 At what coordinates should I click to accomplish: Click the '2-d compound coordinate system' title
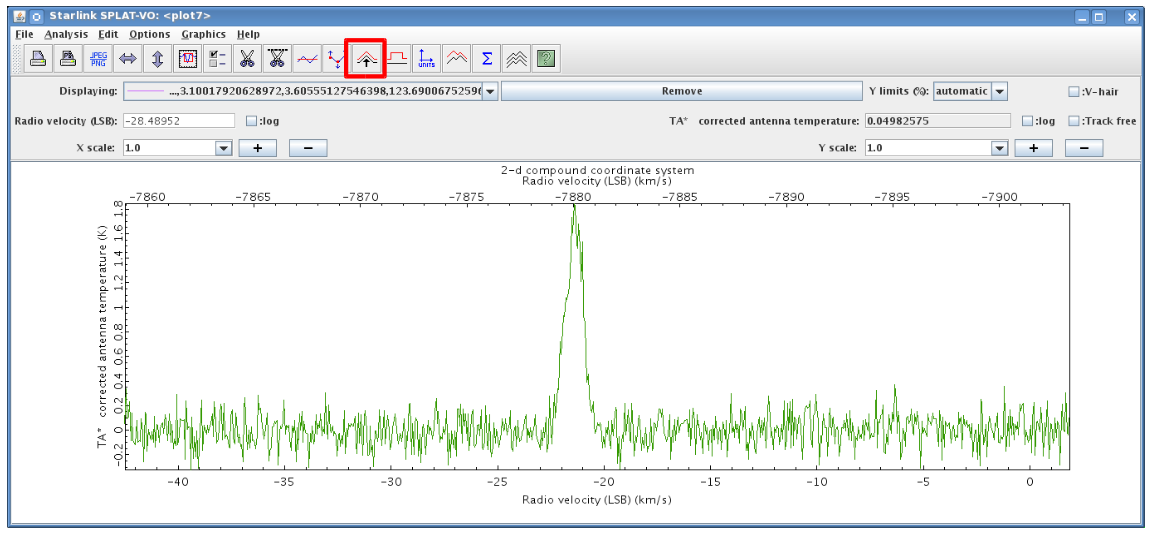[x=597, y=170]
